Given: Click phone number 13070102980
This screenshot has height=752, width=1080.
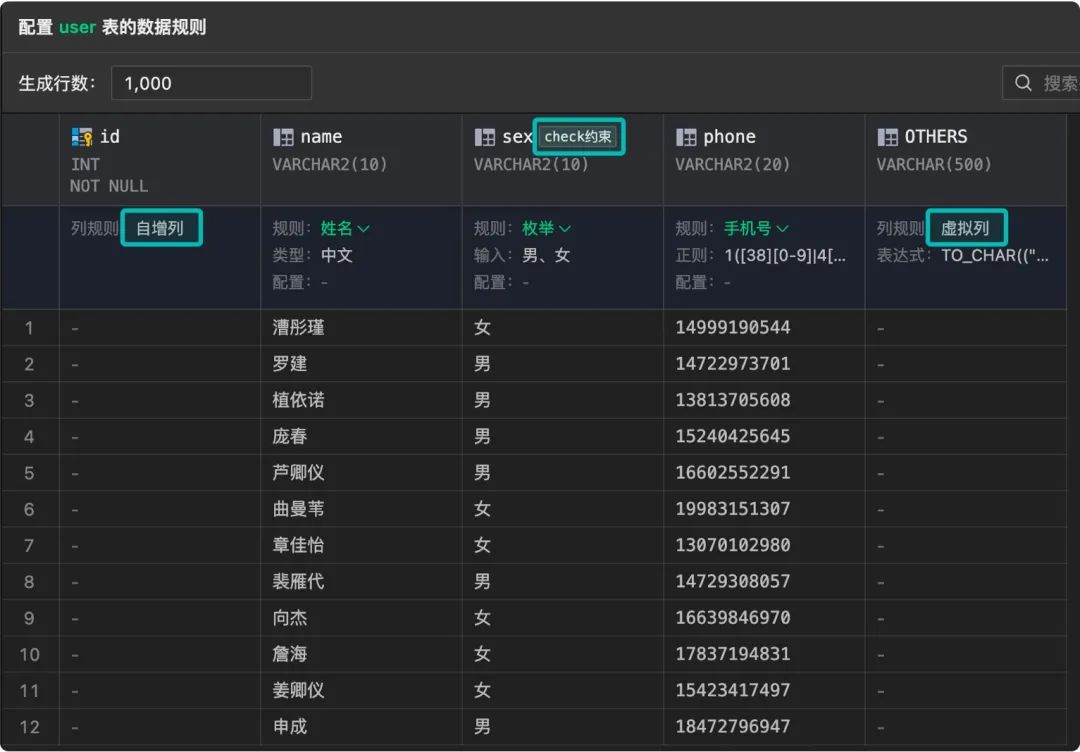Looking at the screenshot, I should pyautogui.click(x=733, y=545).
